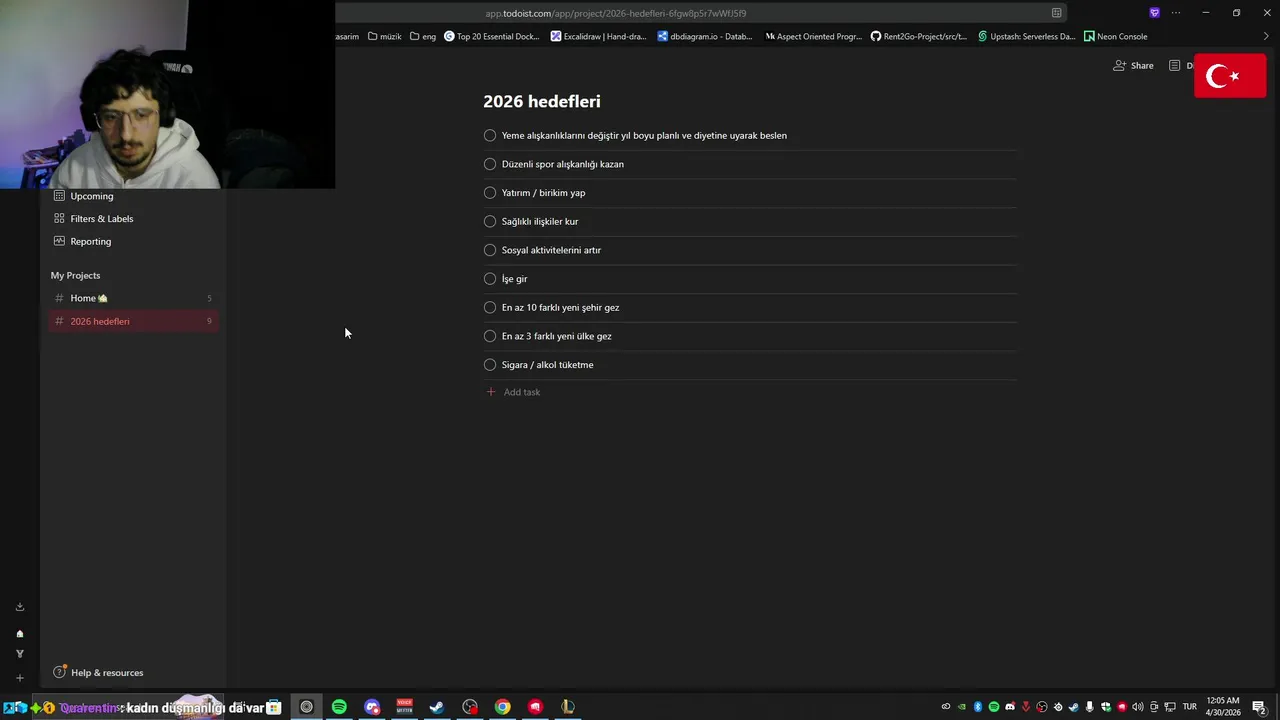
Task: Open League of Legends taskbar icon
Action: click(568, 707)
